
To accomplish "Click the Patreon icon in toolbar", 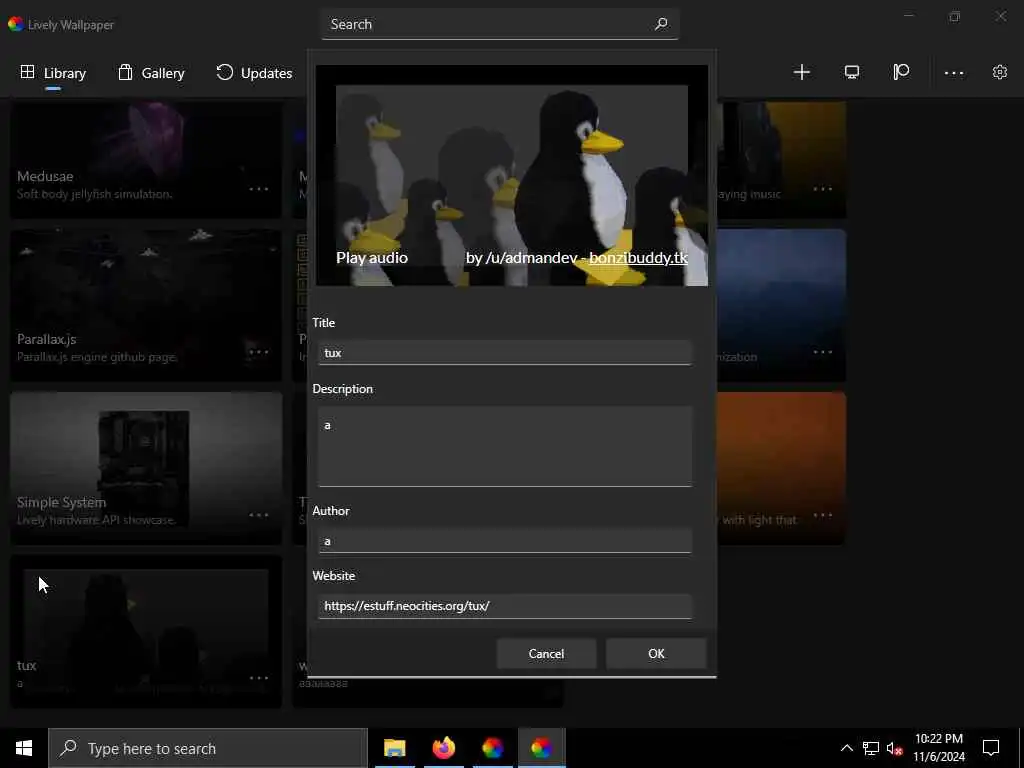I will pyautogui.click(x=901, y=72).
